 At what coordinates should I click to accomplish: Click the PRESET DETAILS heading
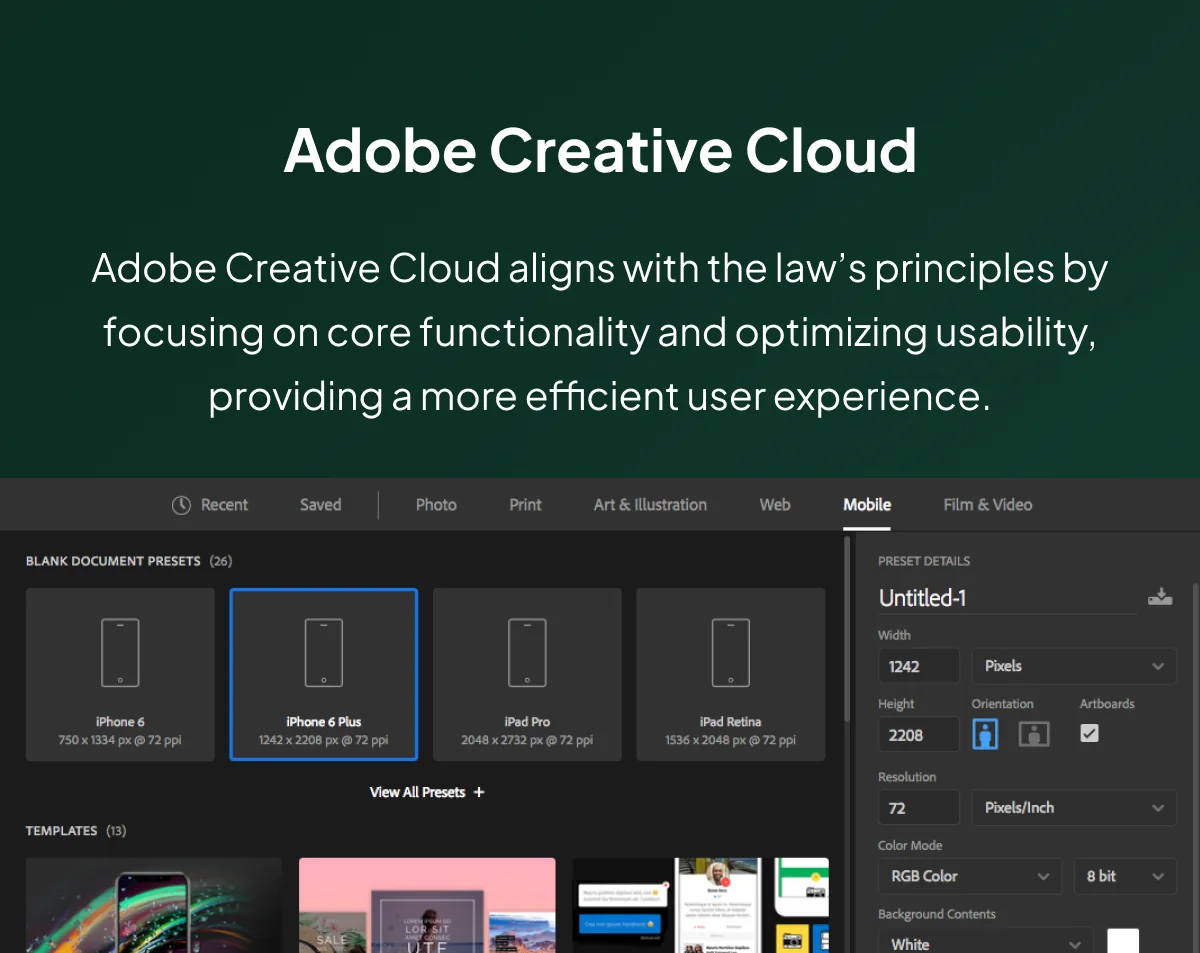(x=924, y=561)
